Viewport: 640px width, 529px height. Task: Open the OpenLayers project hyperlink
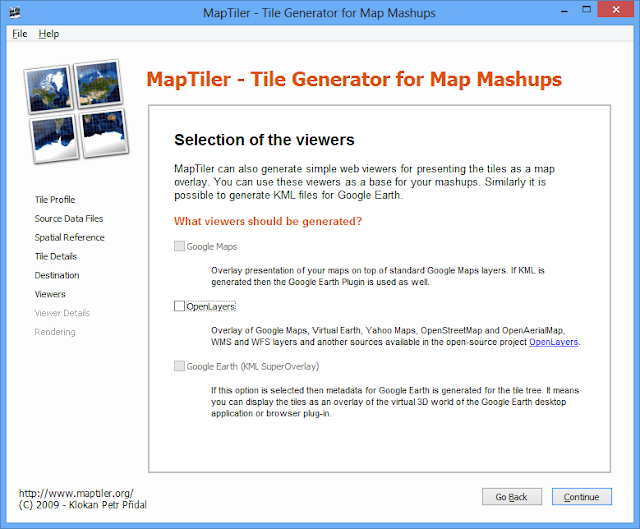click(553, 342)
